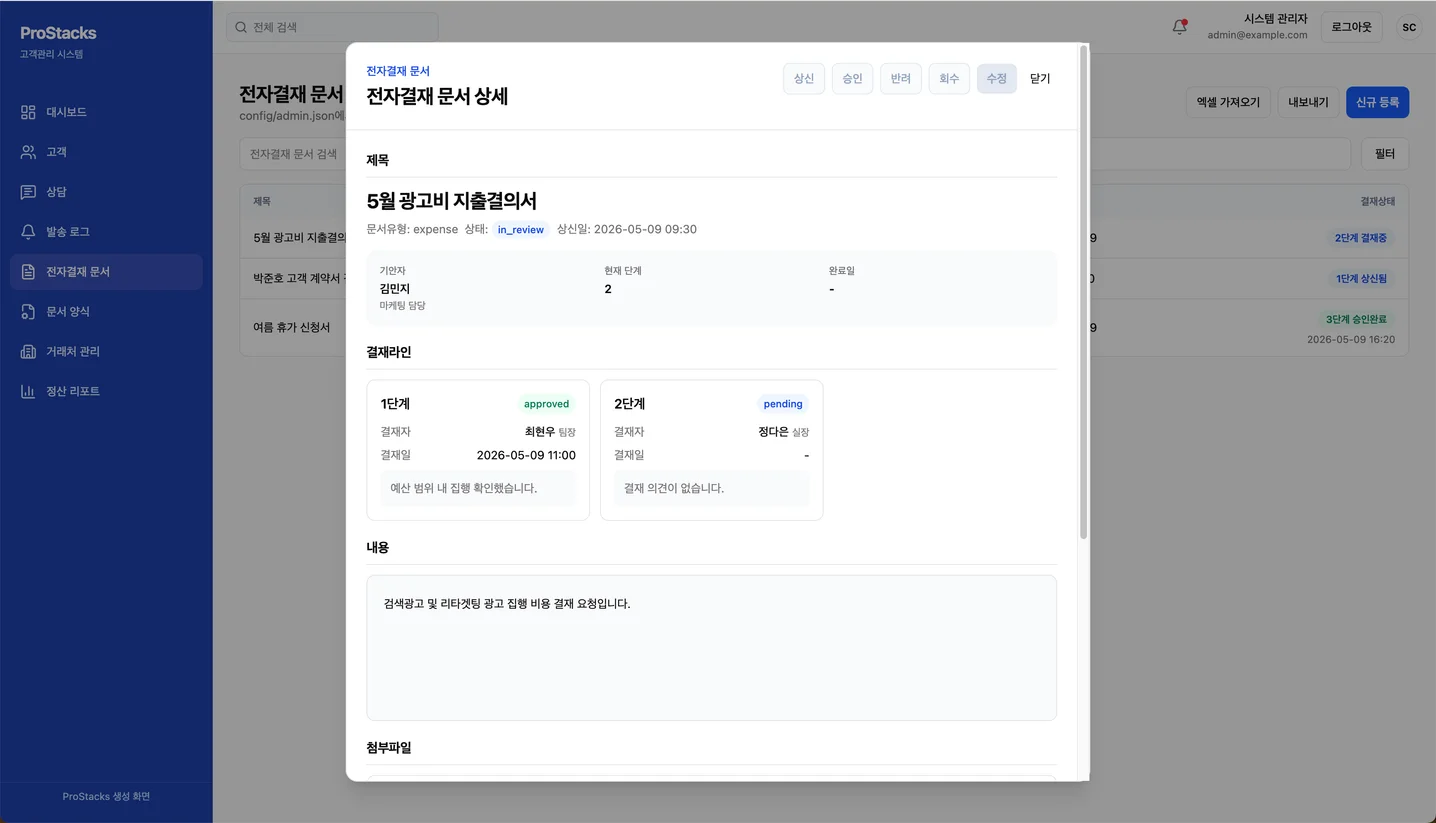
Task: Click the 로그아웃 button
Action: pos(1351,27)
